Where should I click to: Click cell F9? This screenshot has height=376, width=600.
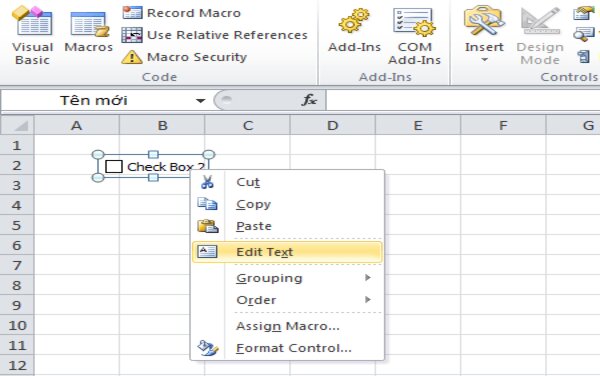pos(503,305)
